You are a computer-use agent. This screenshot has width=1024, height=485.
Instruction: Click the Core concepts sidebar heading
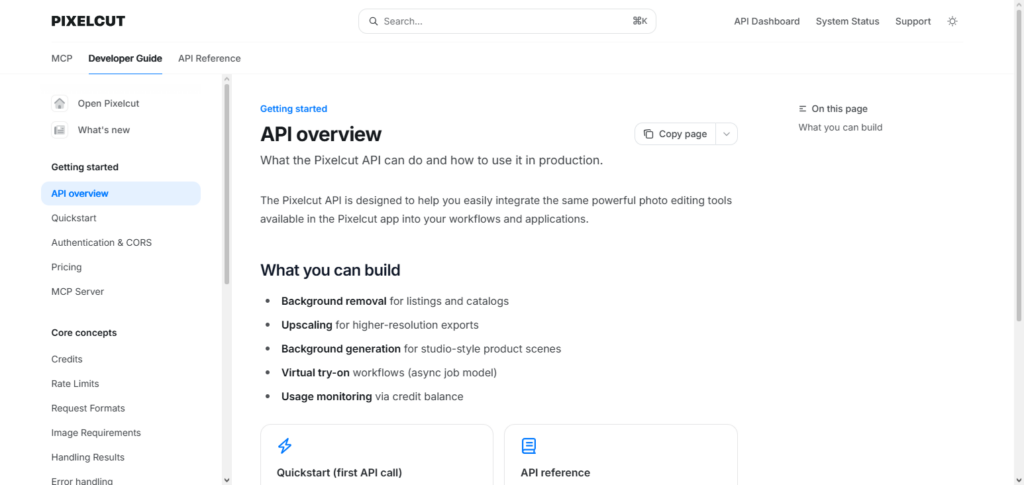click(84, 332)
